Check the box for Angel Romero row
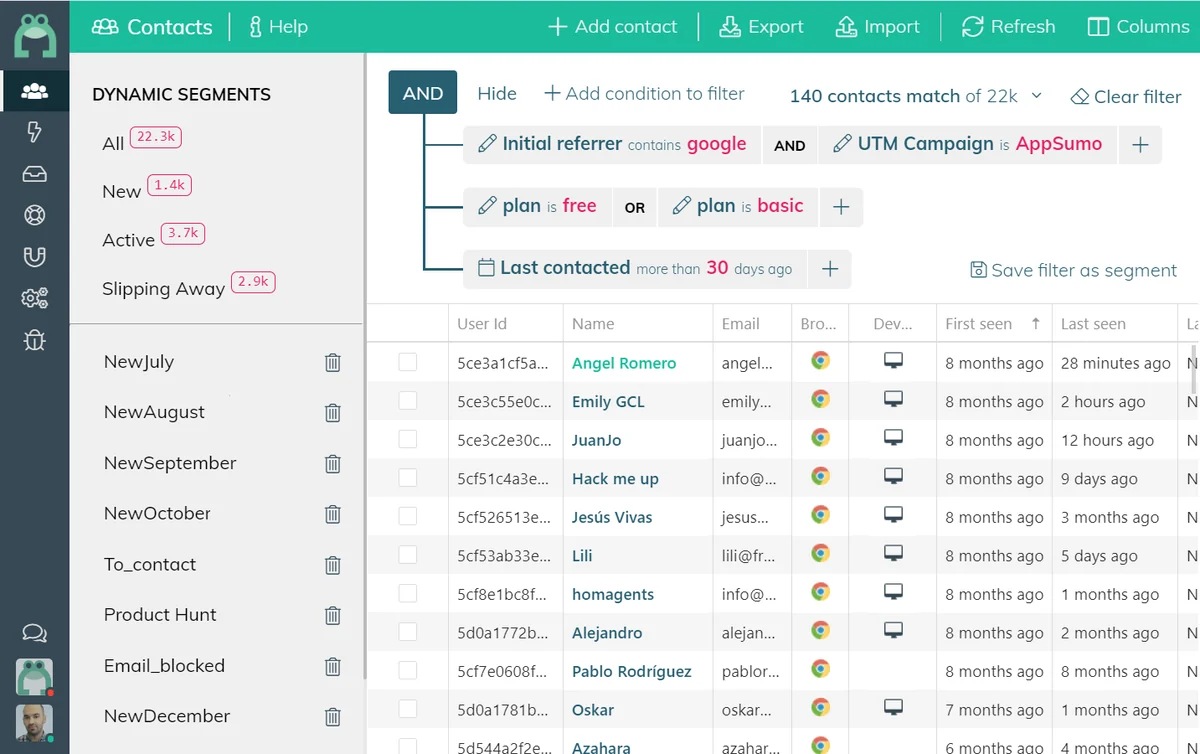Screen dimensions: 1200x754 [408, 362]
